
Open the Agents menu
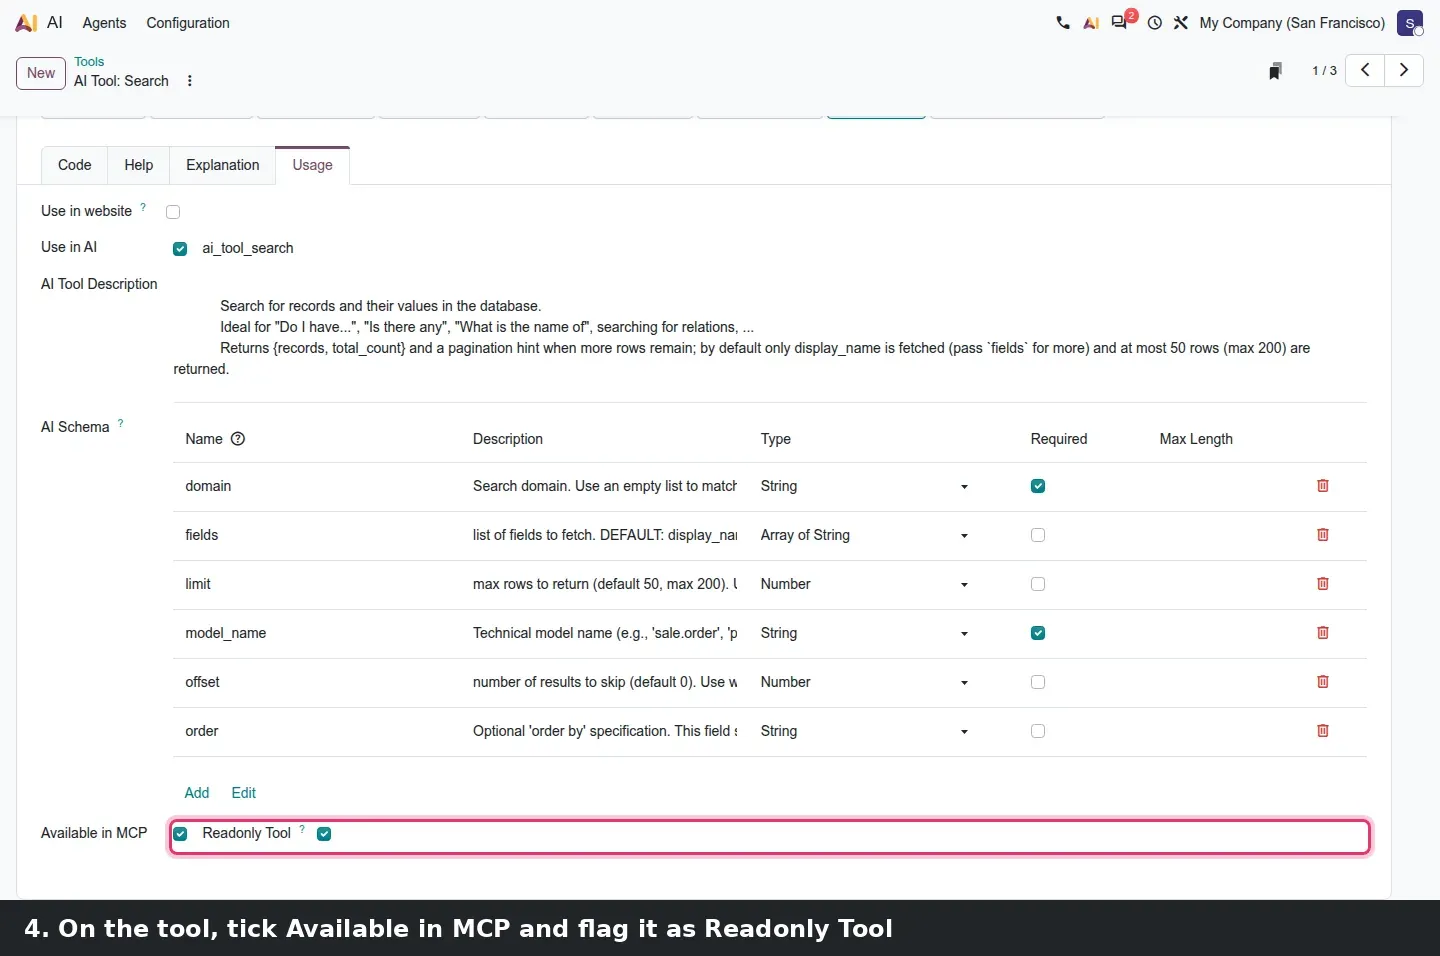105,23
